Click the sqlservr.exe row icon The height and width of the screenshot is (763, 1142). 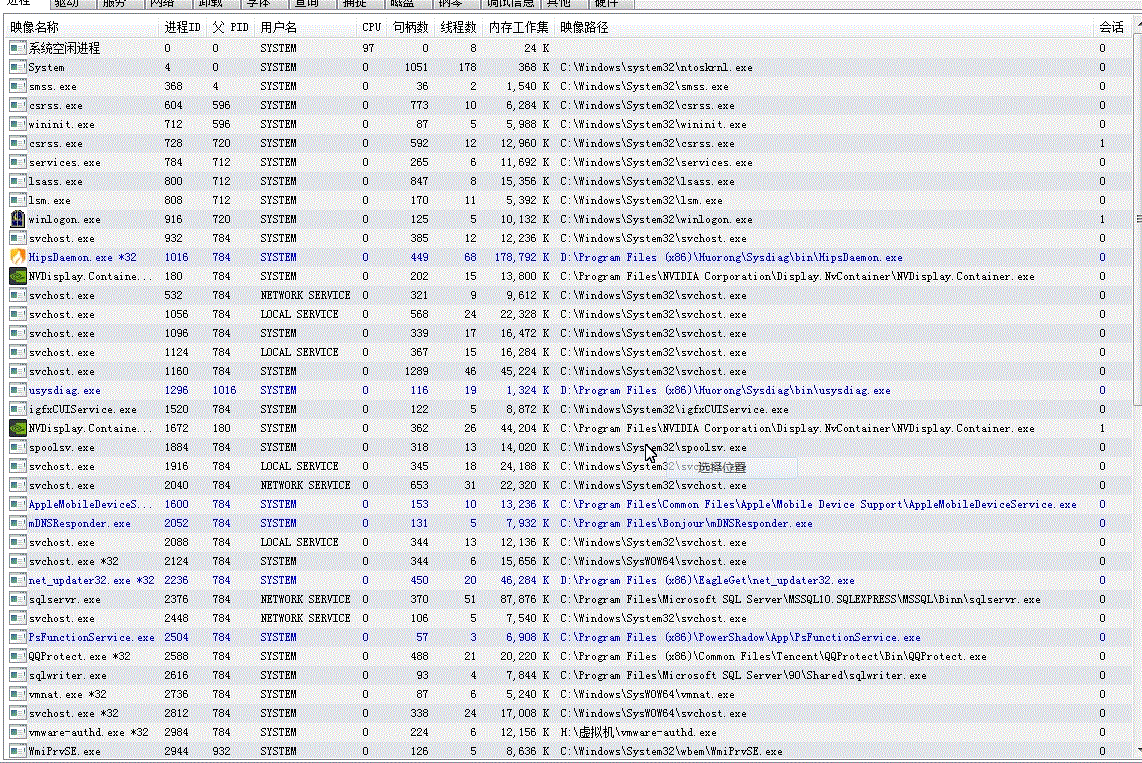coord(17,599)
